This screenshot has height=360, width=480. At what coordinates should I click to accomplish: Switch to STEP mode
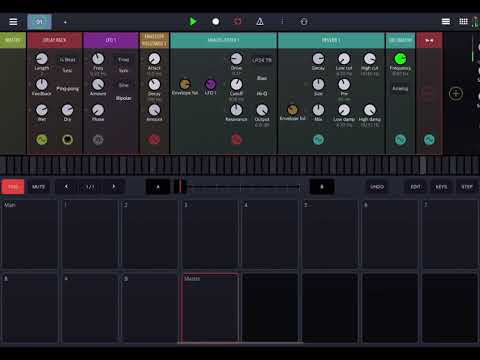(x=467, y=187)
